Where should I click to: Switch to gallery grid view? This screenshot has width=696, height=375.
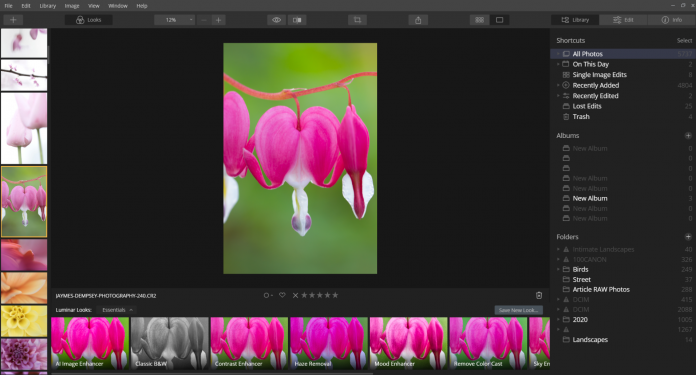[x=479, y=20]
